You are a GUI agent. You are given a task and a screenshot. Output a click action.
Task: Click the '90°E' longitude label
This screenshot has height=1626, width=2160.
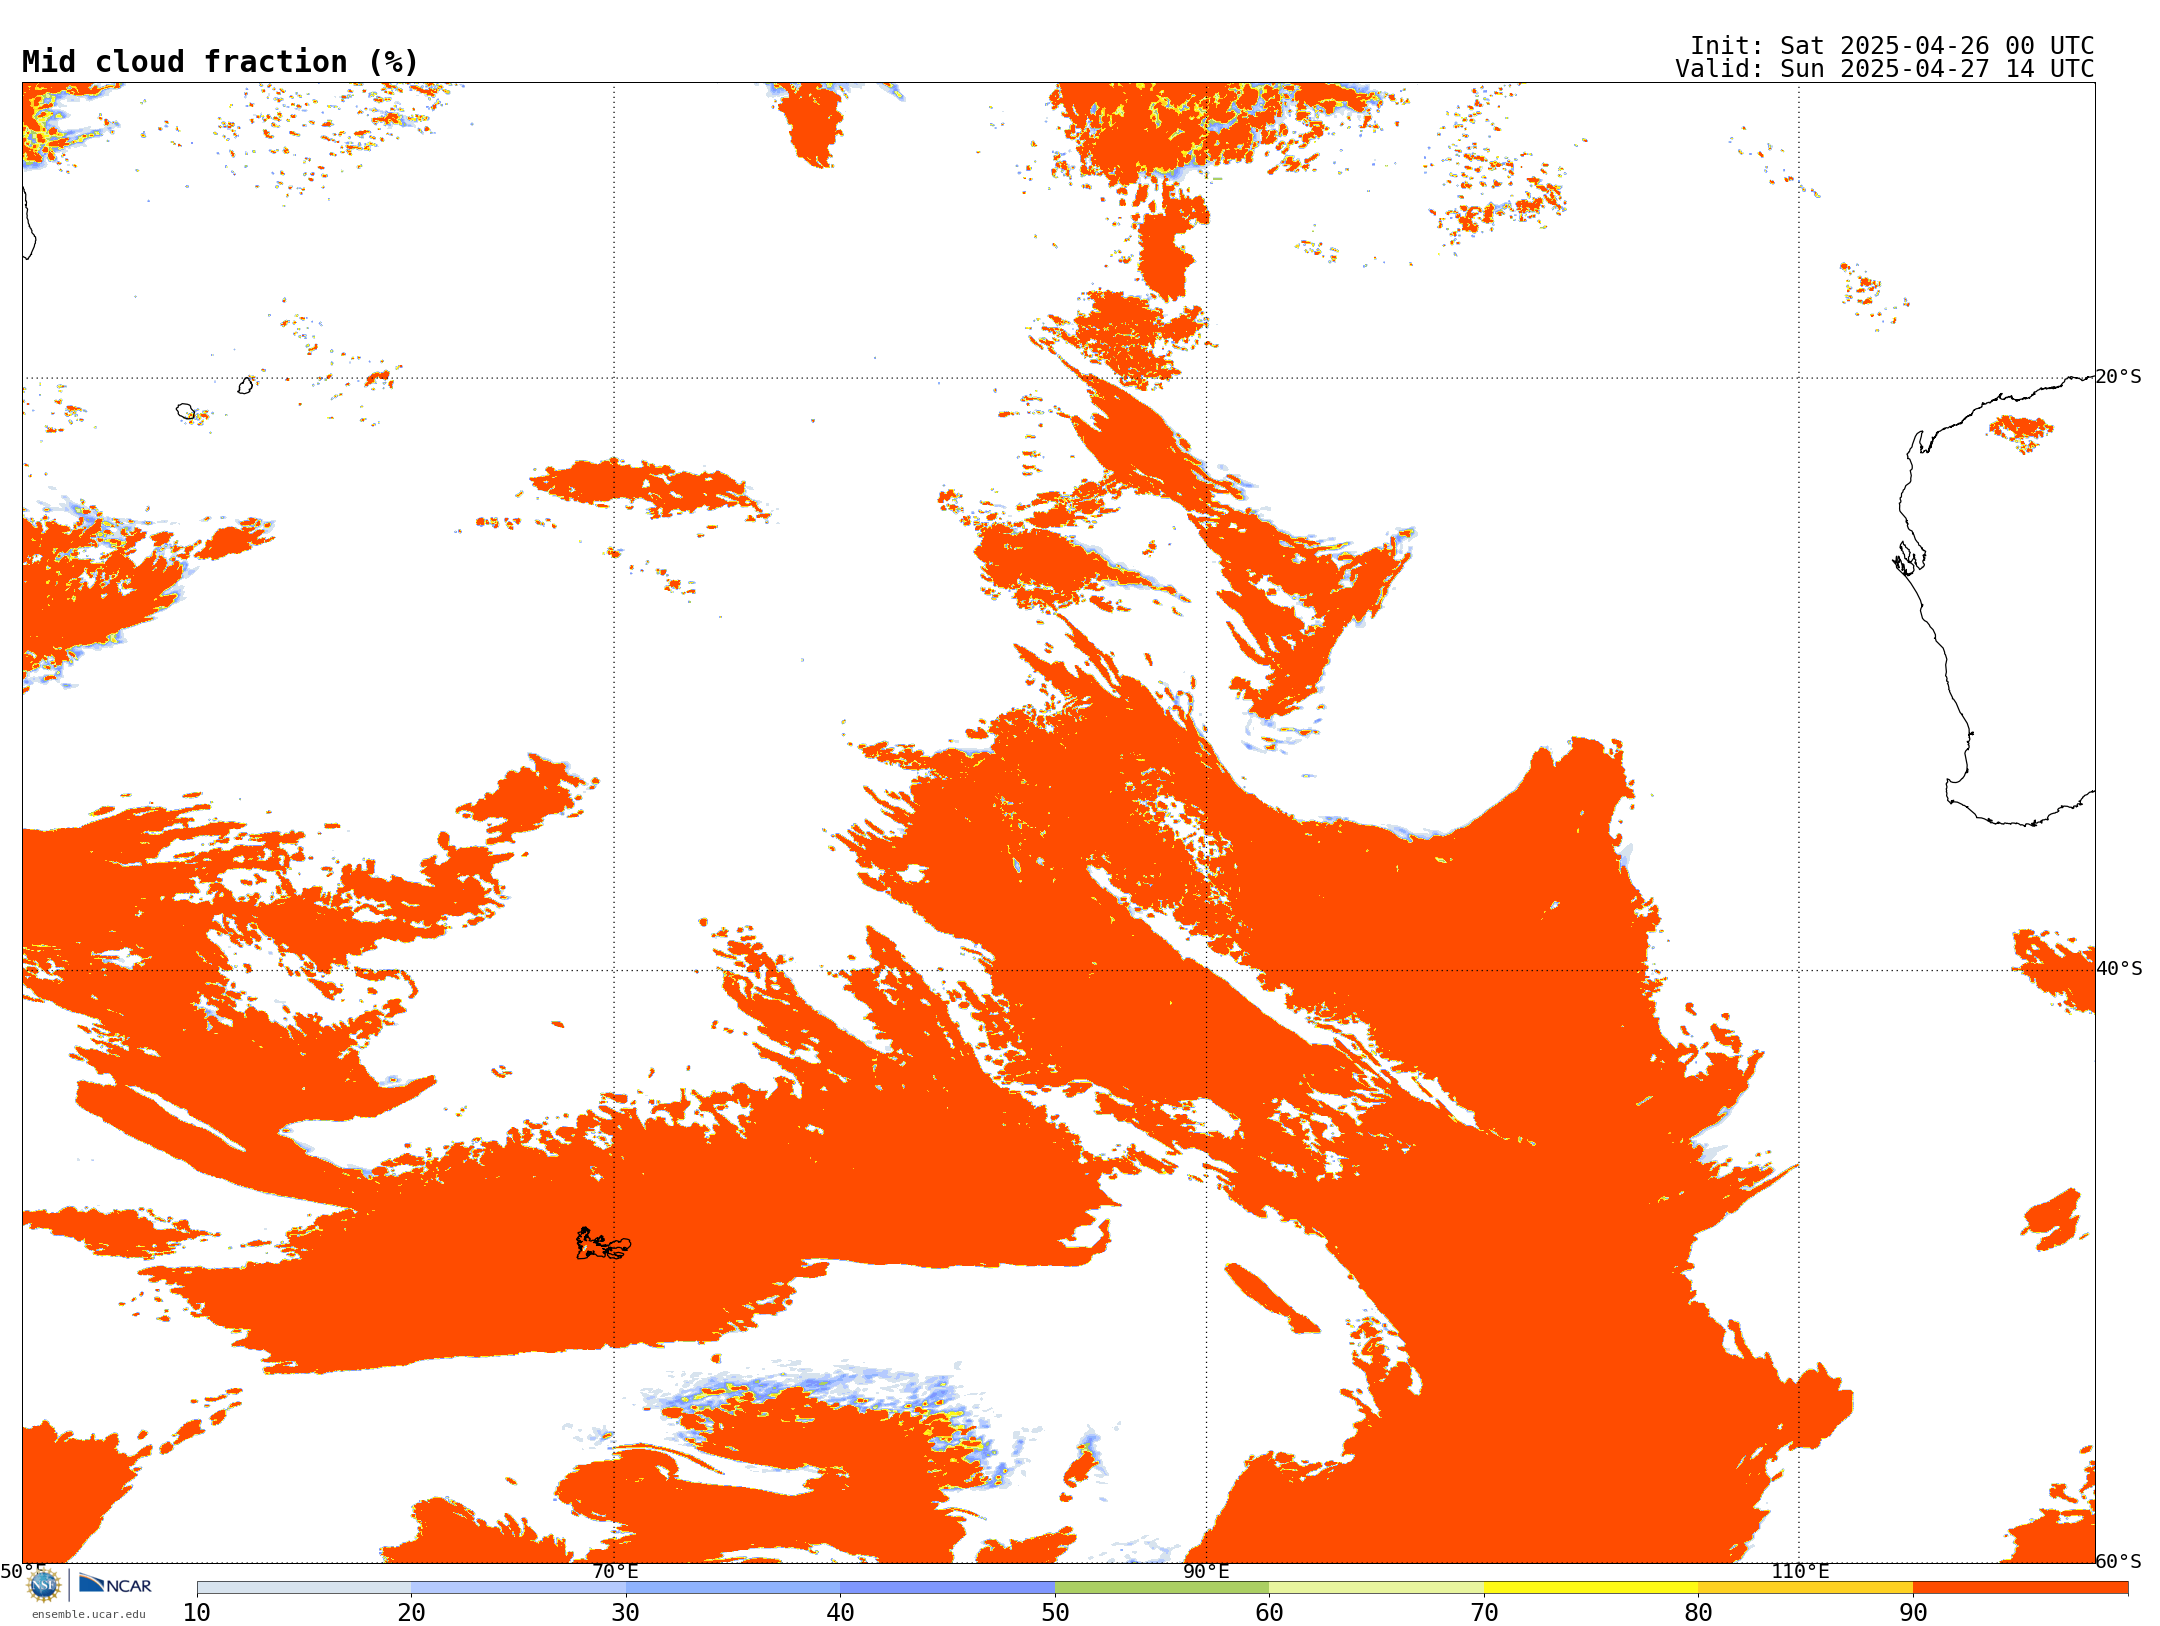click(x=1206, y=1571)
